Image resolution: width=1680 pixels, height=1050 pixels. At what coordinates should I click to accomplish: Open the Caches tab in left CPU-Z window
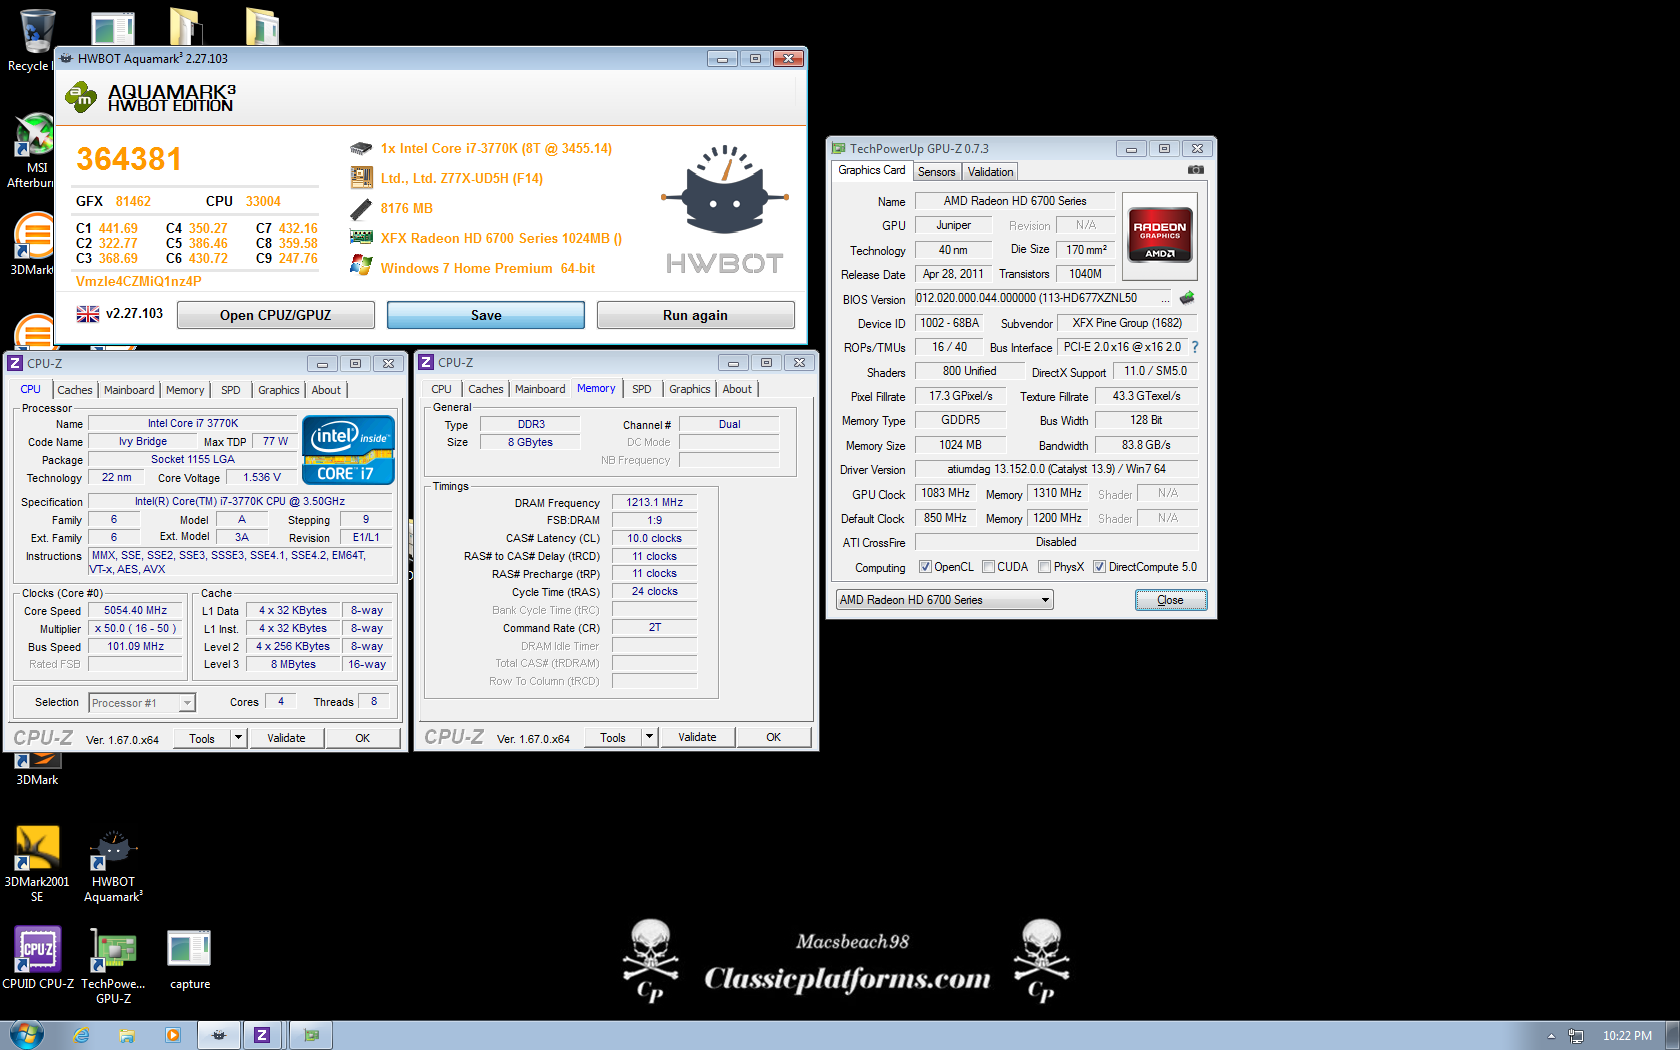pyautogui.click(x=75, y=390)
